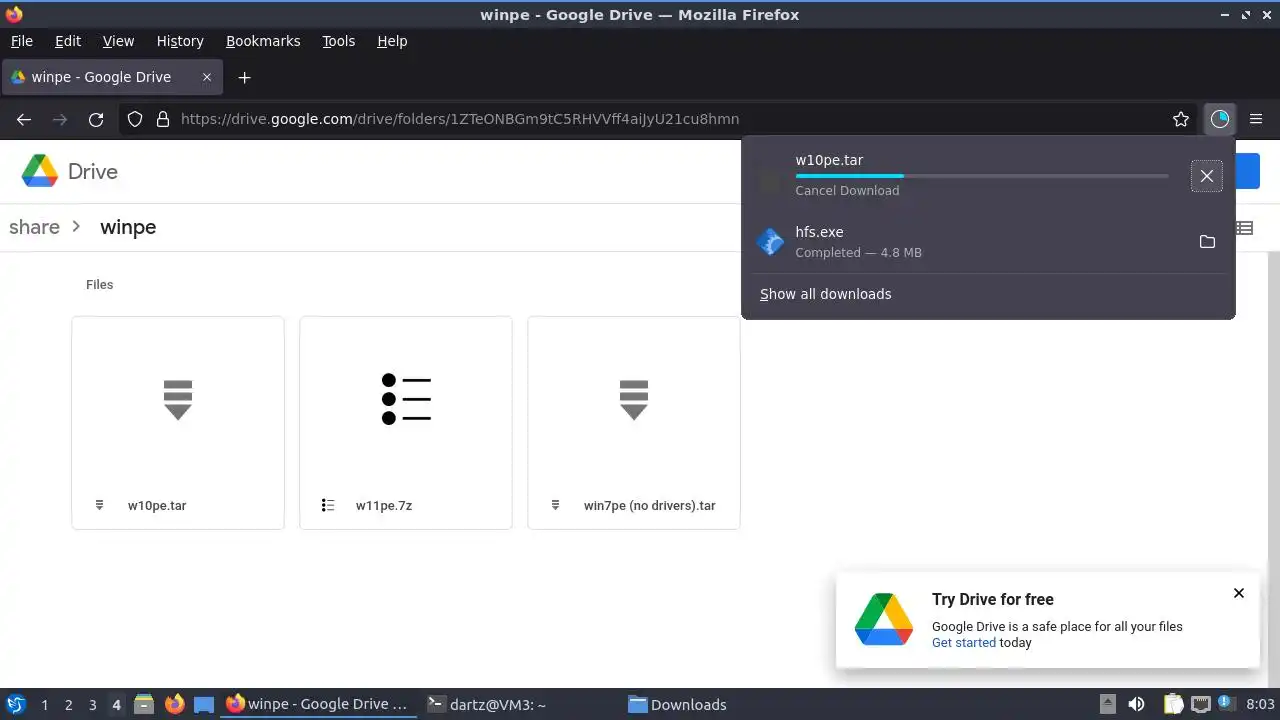The image size is (1280, 720).
Task: Switch to workspace 4
Action: 117,705
